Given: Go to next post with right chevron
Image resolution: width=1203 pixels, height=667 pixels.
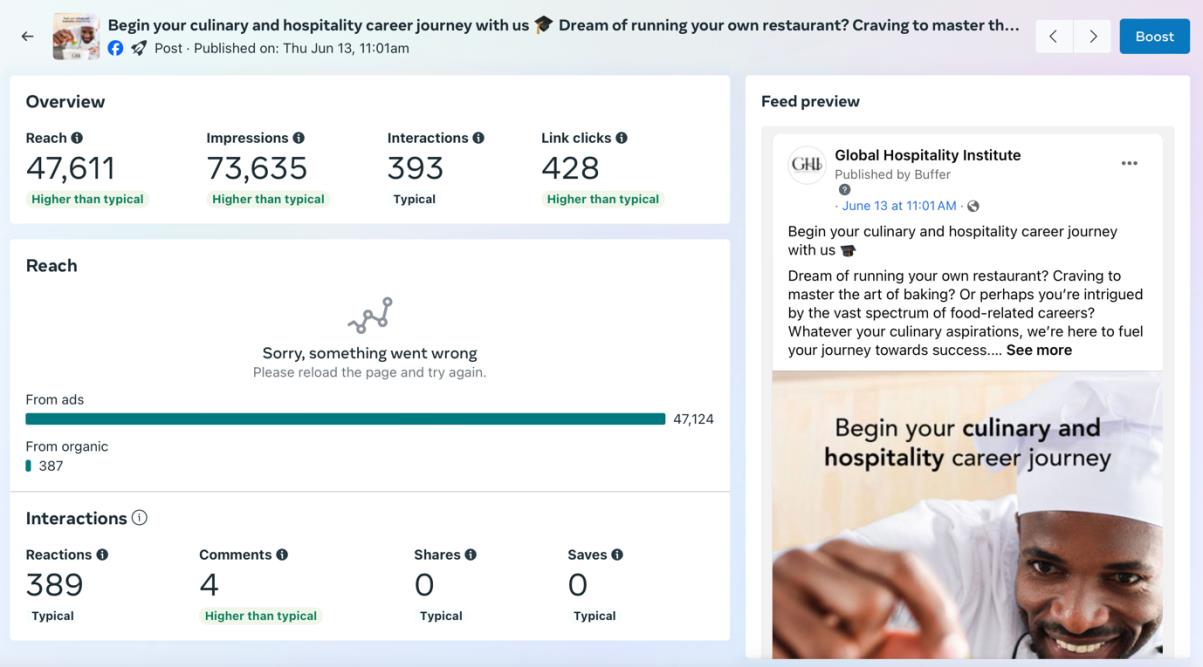Looking at the screenshot, I should point(1093,36).
